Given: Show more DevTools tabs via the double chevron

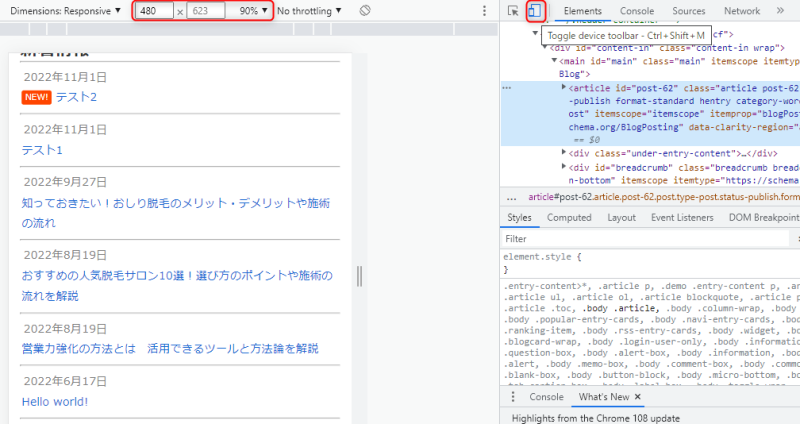Looking at the screenshot, I should [780, 11].
